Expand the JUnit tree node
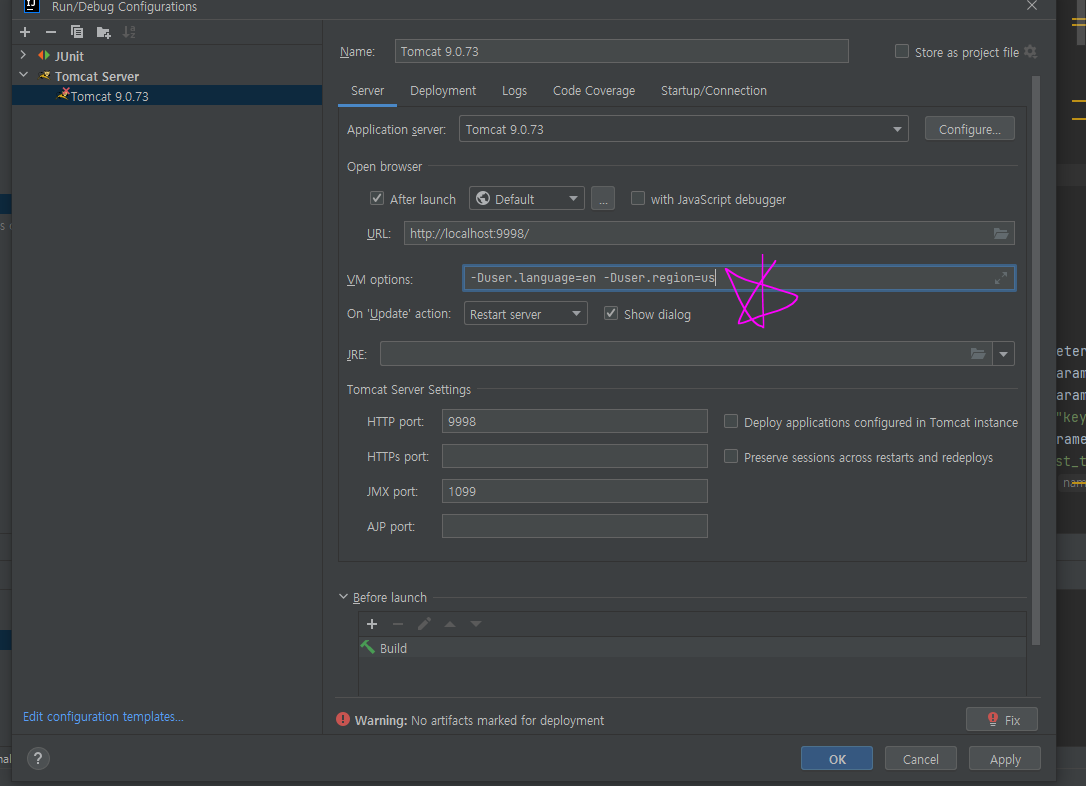Image resolution: width=1086 pixels, height=786 pixels. point(24,55)
